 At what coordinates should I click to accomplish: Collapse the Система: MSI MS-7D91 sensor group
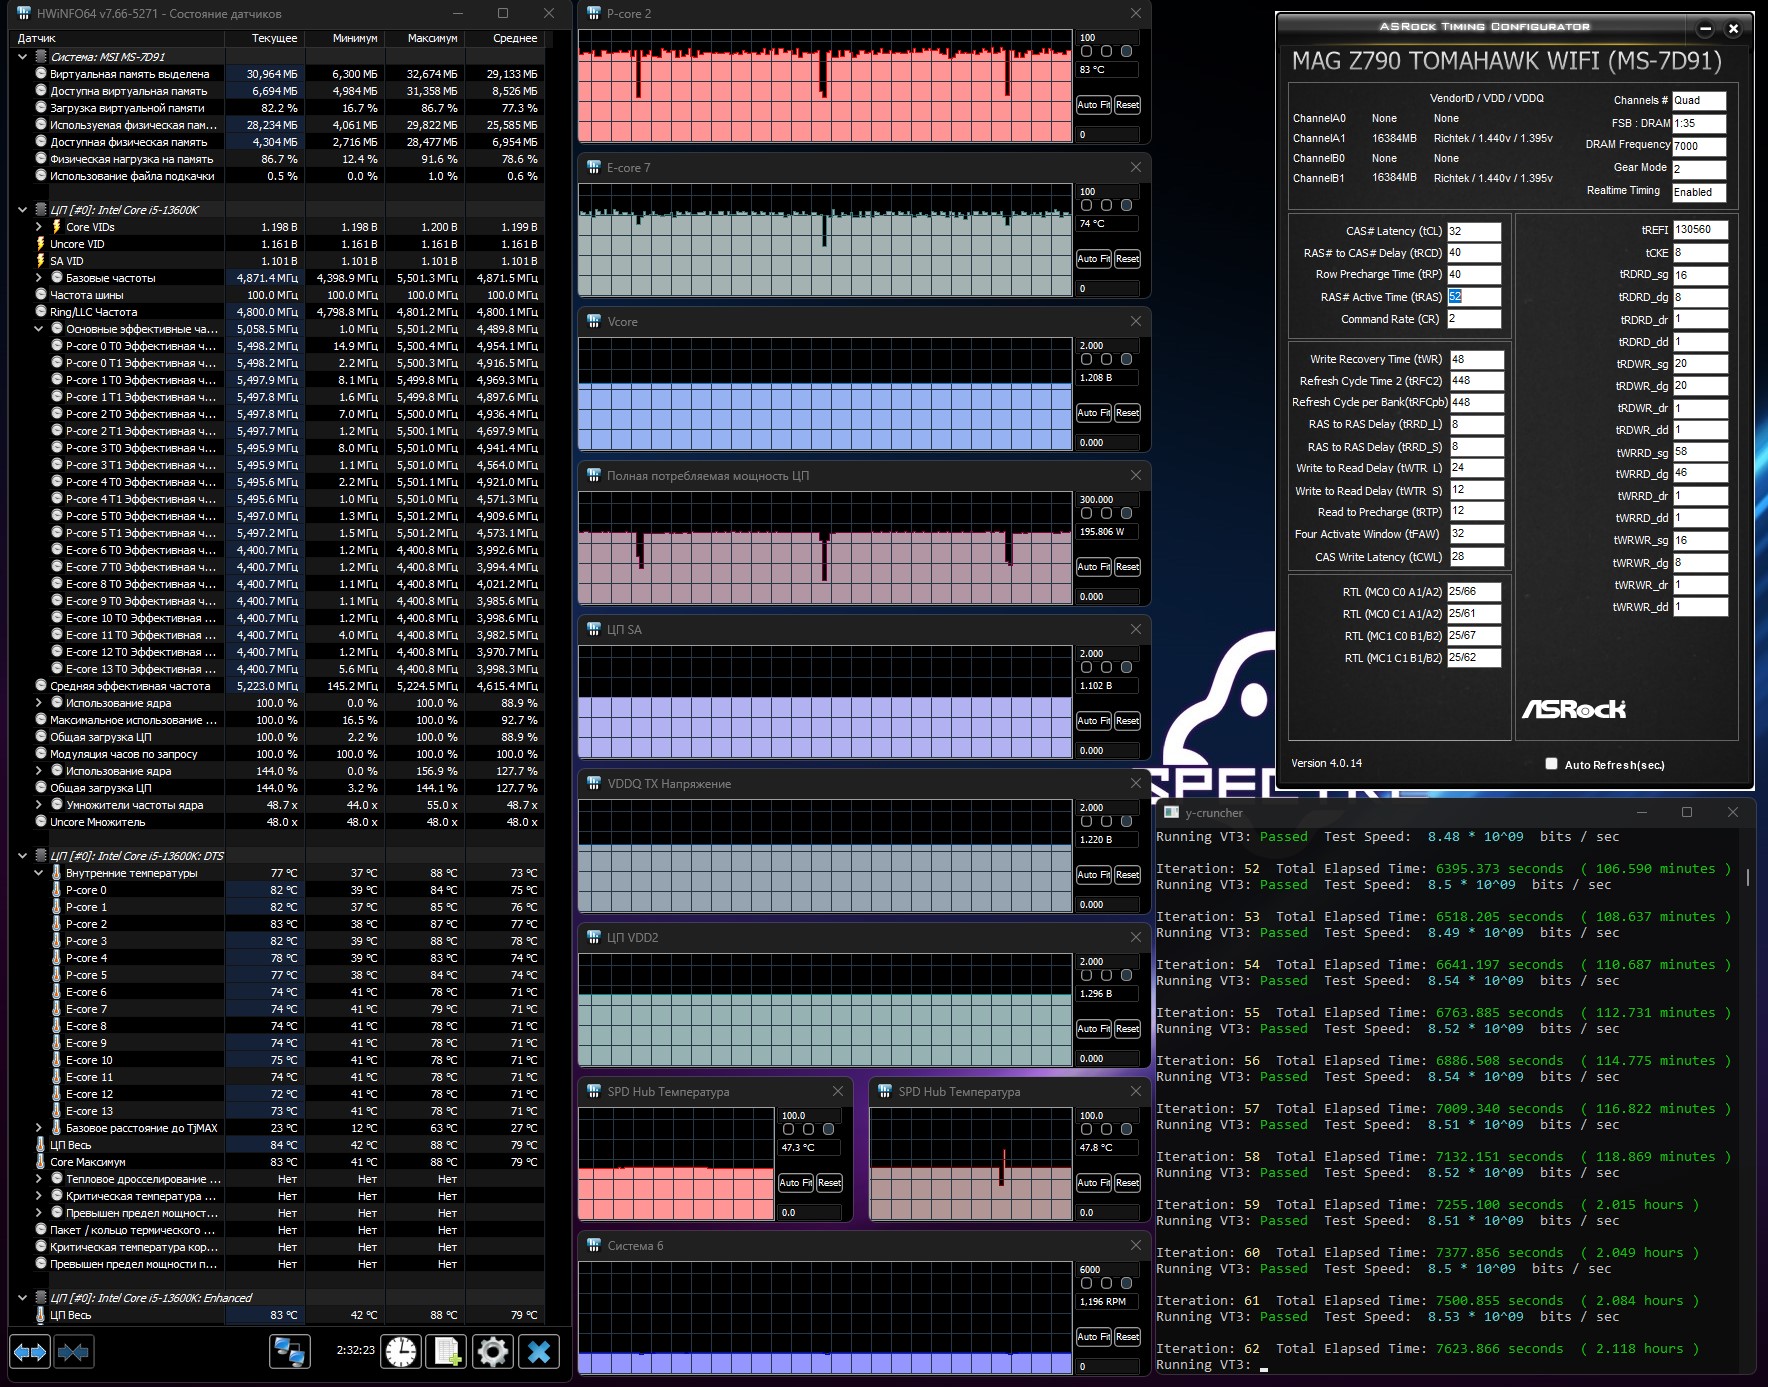23,57
